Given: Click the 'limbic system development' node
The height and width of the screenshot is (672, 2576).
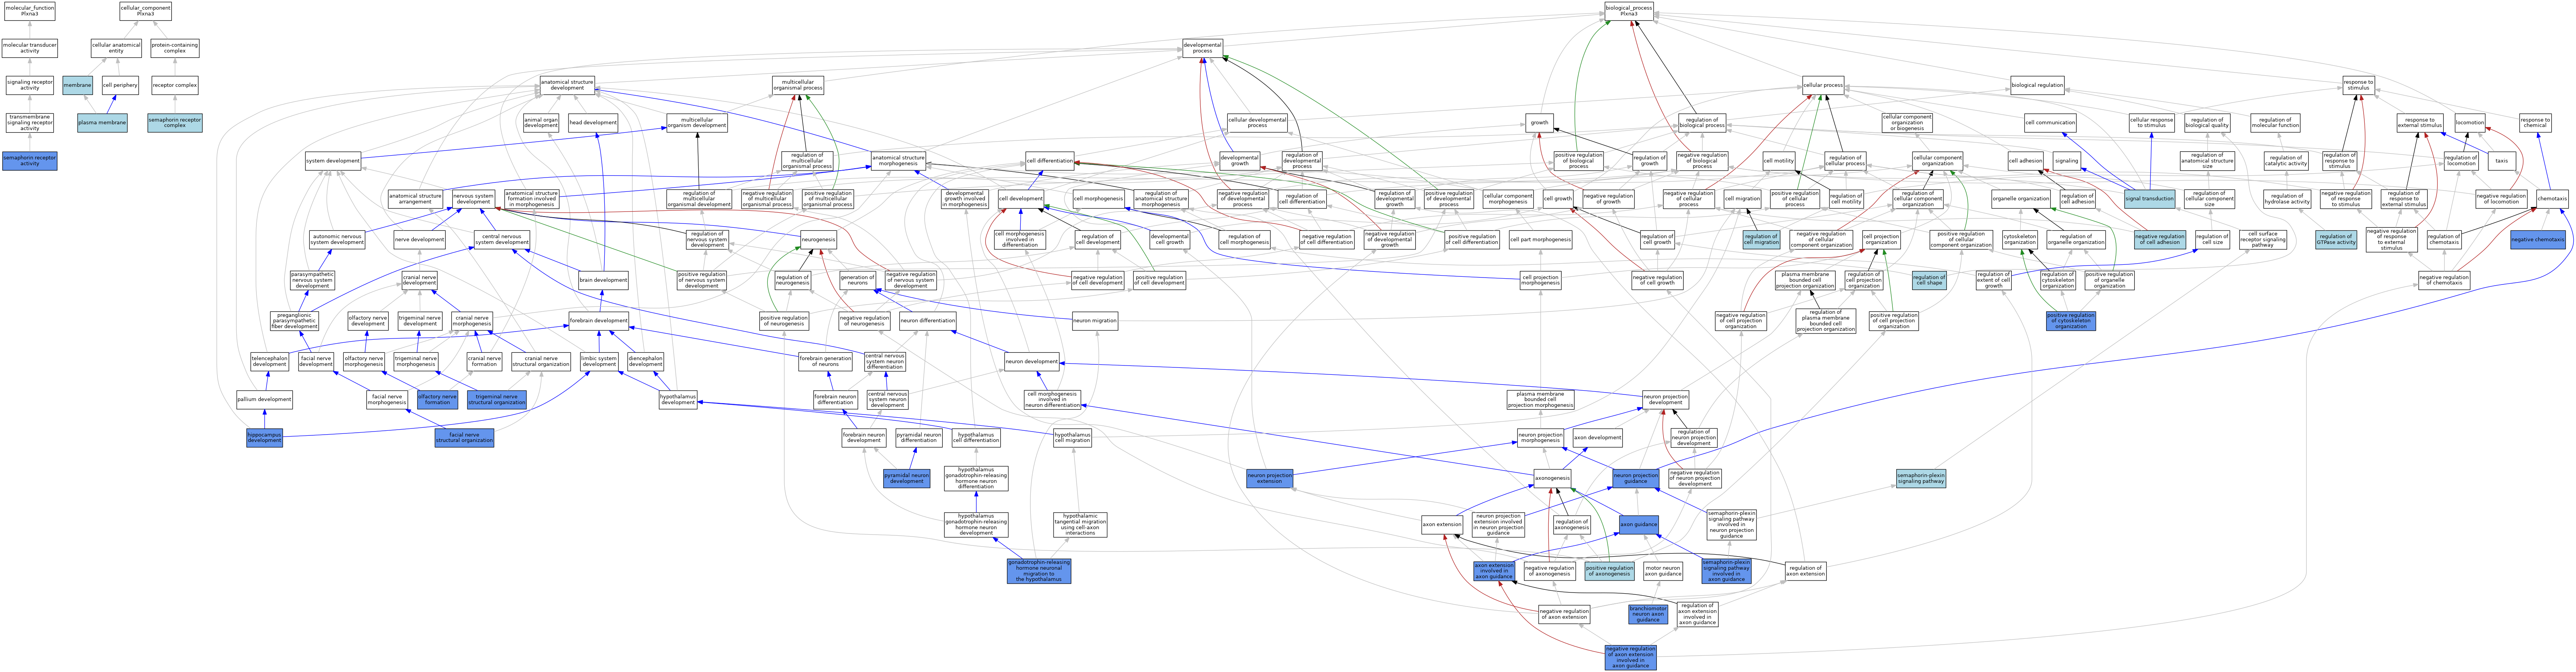Looking at the screenshot, I should (x=599, y=361).
